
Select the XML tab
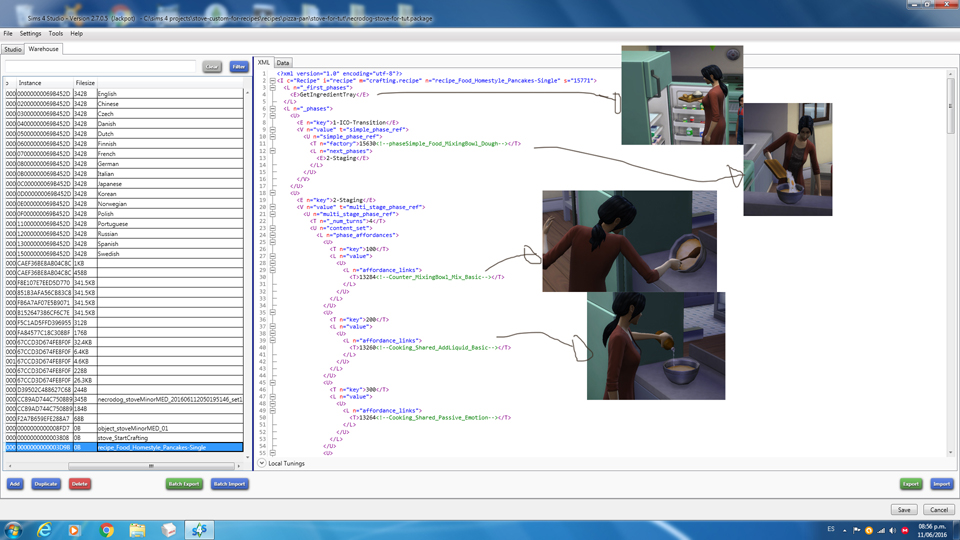(x=264, y=62)
